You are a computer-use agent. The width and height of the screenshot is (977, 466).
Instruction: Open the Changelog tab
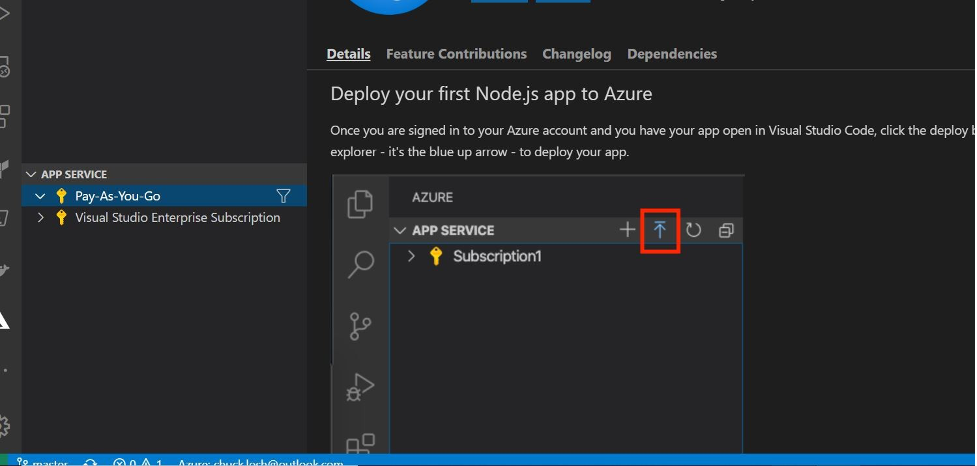[576, 54]
